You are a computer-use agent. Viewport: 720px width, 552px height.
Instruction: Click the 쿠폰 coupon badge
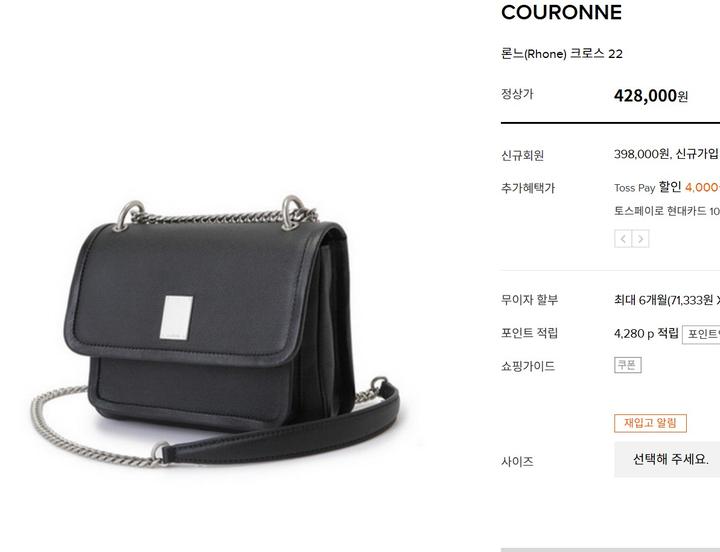click(628, 365)
